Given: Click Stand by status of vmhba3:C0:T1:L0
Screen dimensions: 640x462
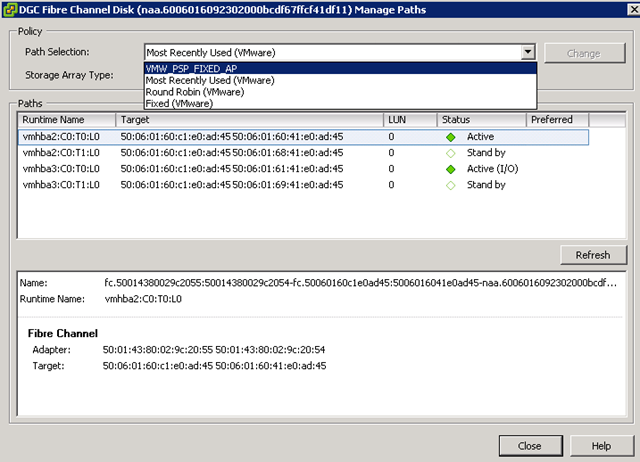Looking at the screenshot, I should tap(486, 185).
